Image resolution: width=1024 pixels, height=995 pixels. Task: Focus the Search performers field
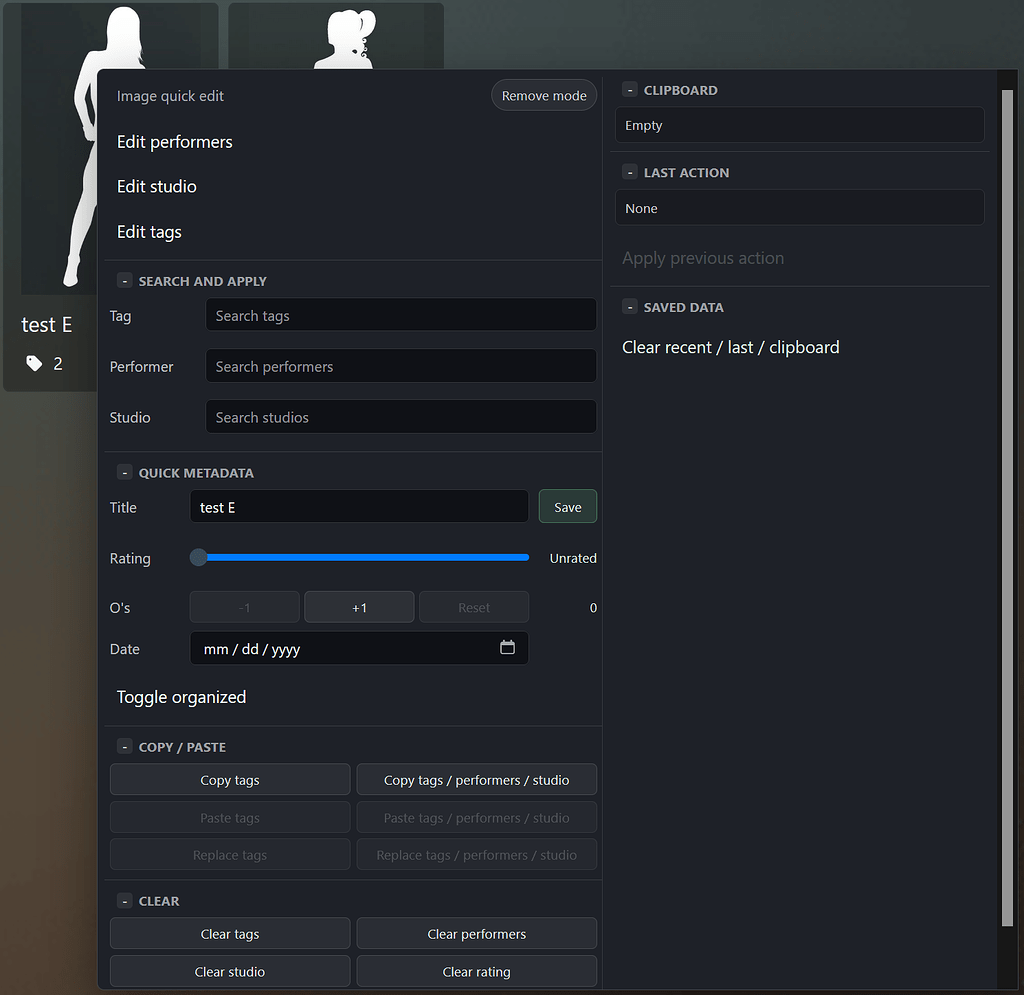(401, 366)
